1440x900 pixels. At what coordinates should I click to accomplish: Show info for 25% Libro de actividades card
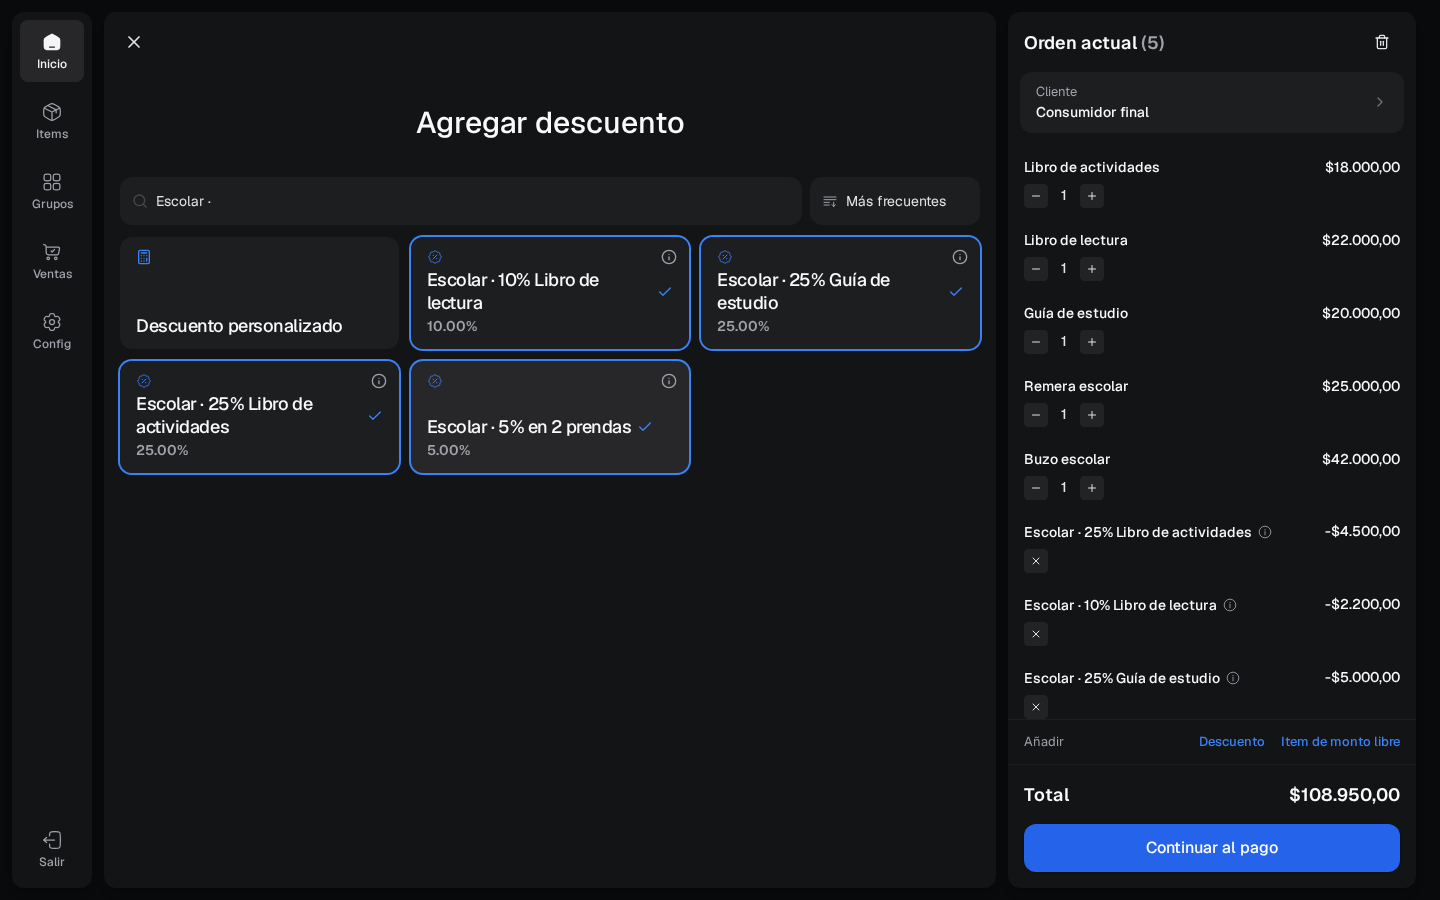(x=379, y=381)
